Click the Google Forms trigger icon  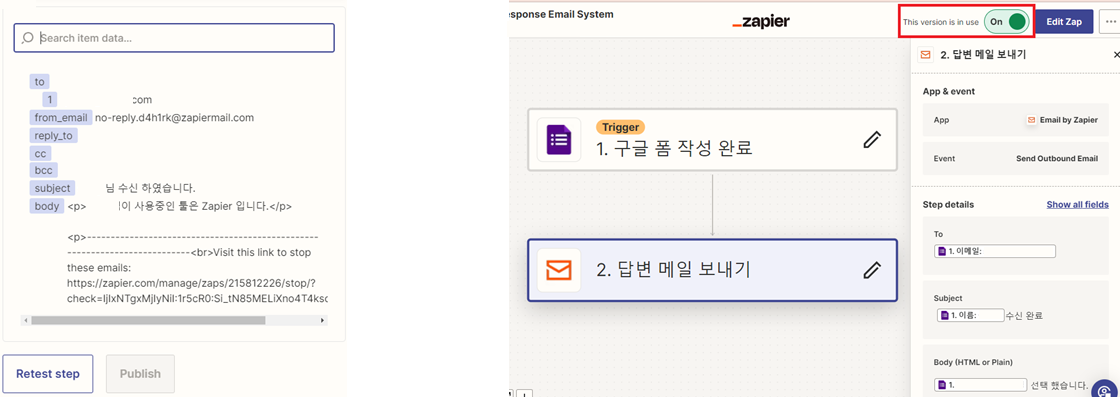(x=559, y=139)
